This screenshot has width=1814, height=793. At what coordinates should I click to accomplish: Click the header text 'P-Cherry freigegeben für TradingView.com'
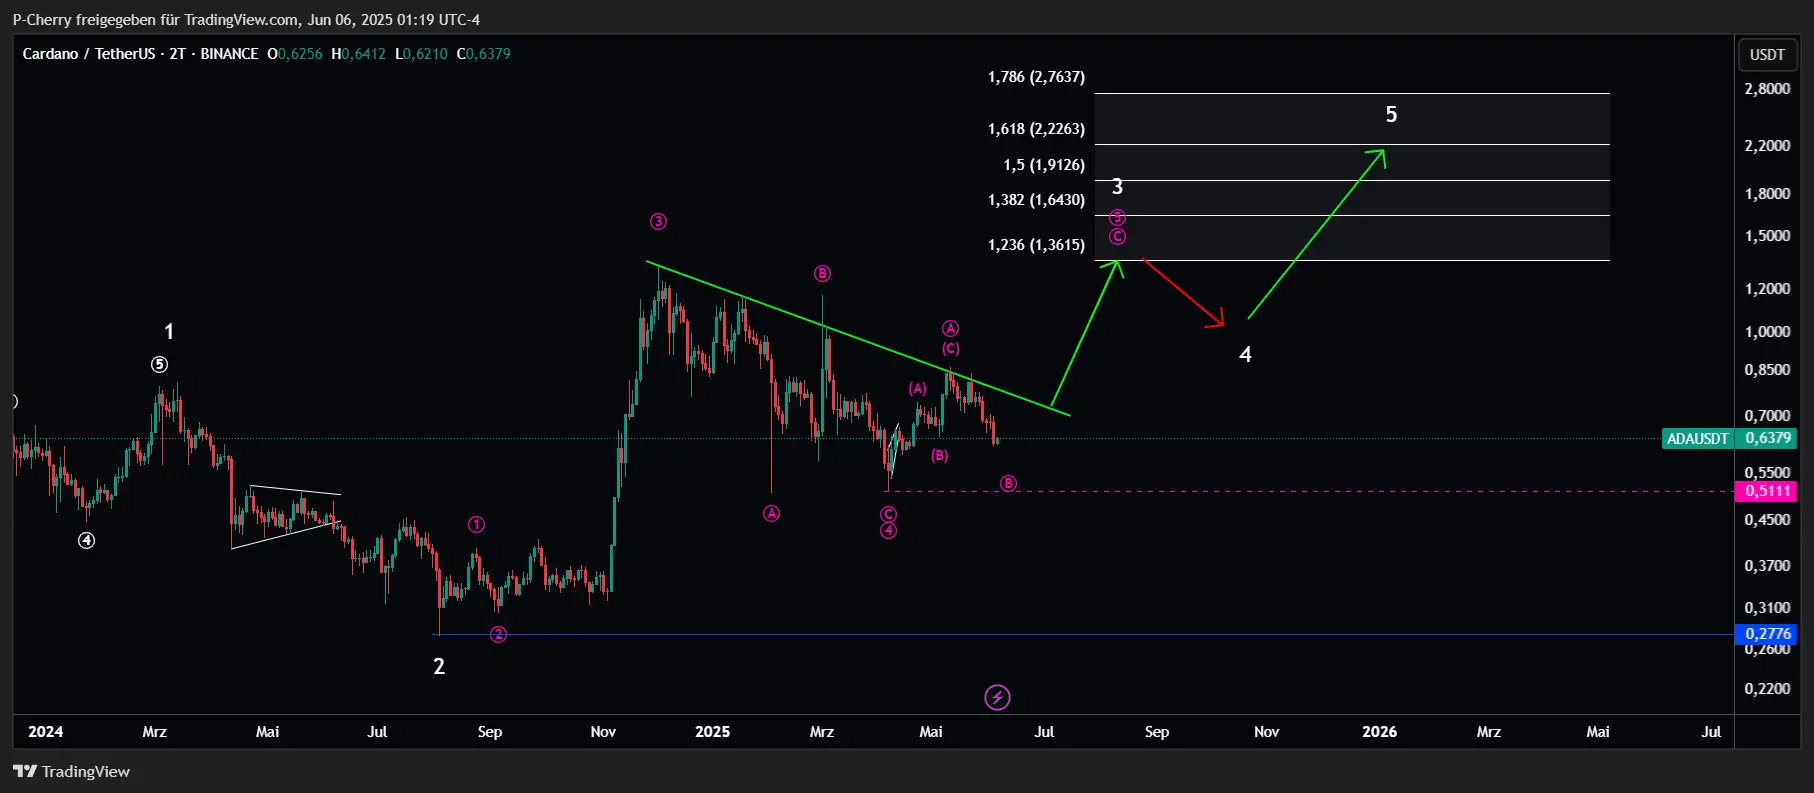[156, 20]
